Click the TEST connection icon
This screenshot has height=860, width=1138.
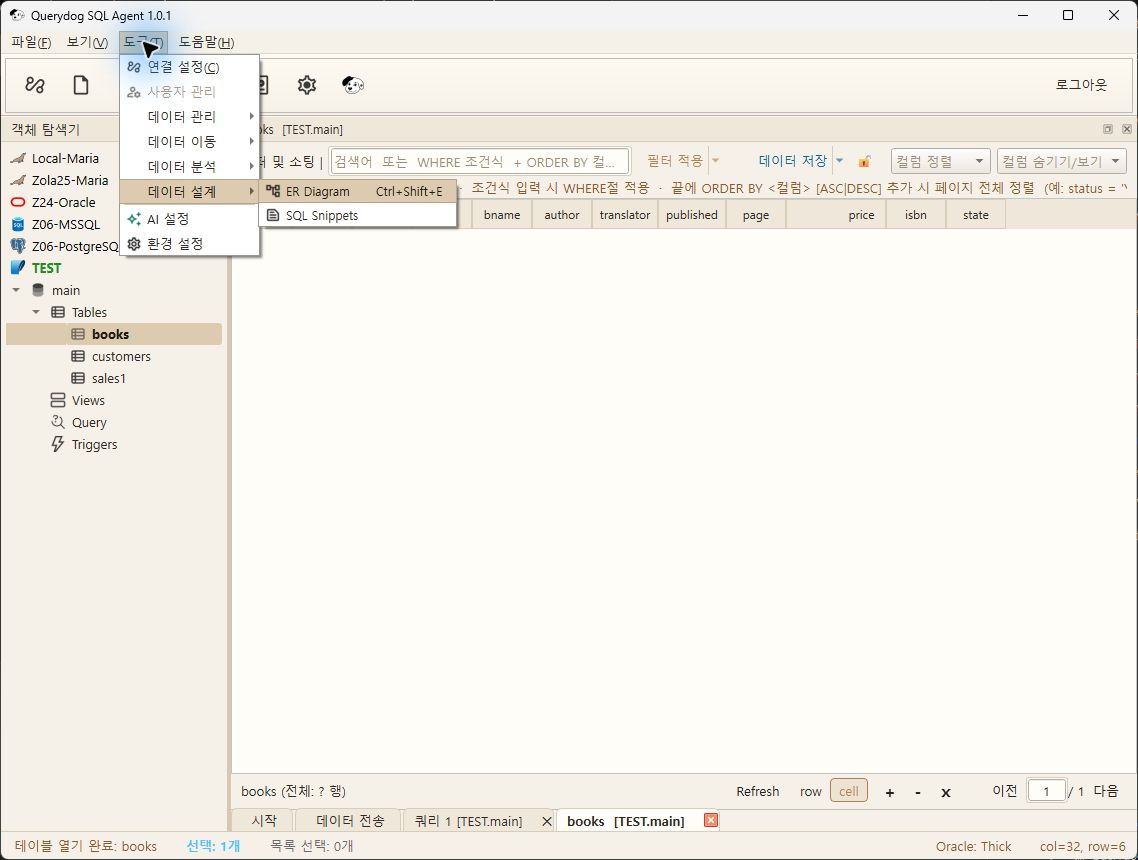[x=18, y=268]
